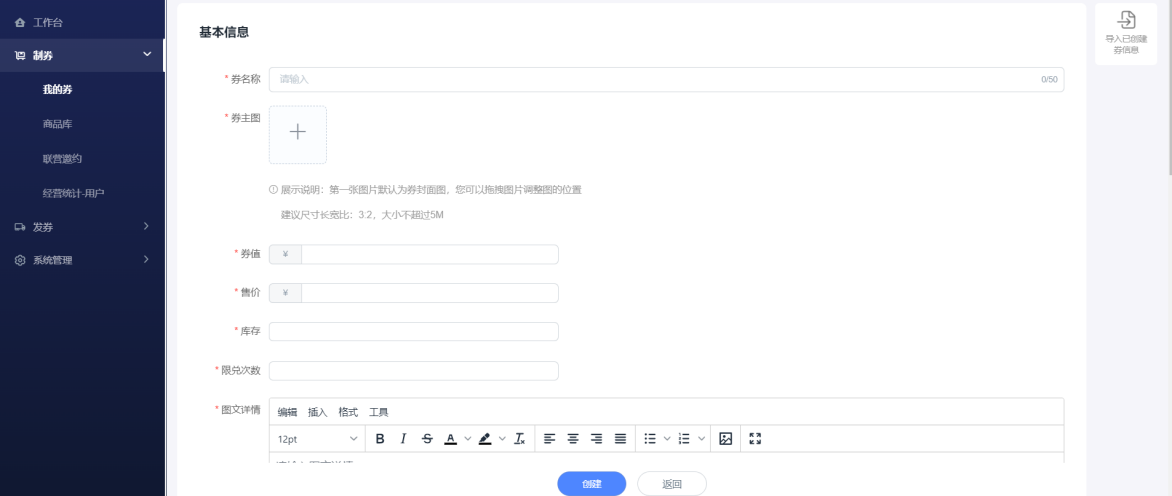Click the 导入已创建券信息 import icon

pyautogui.click(x=1127, y=19)
